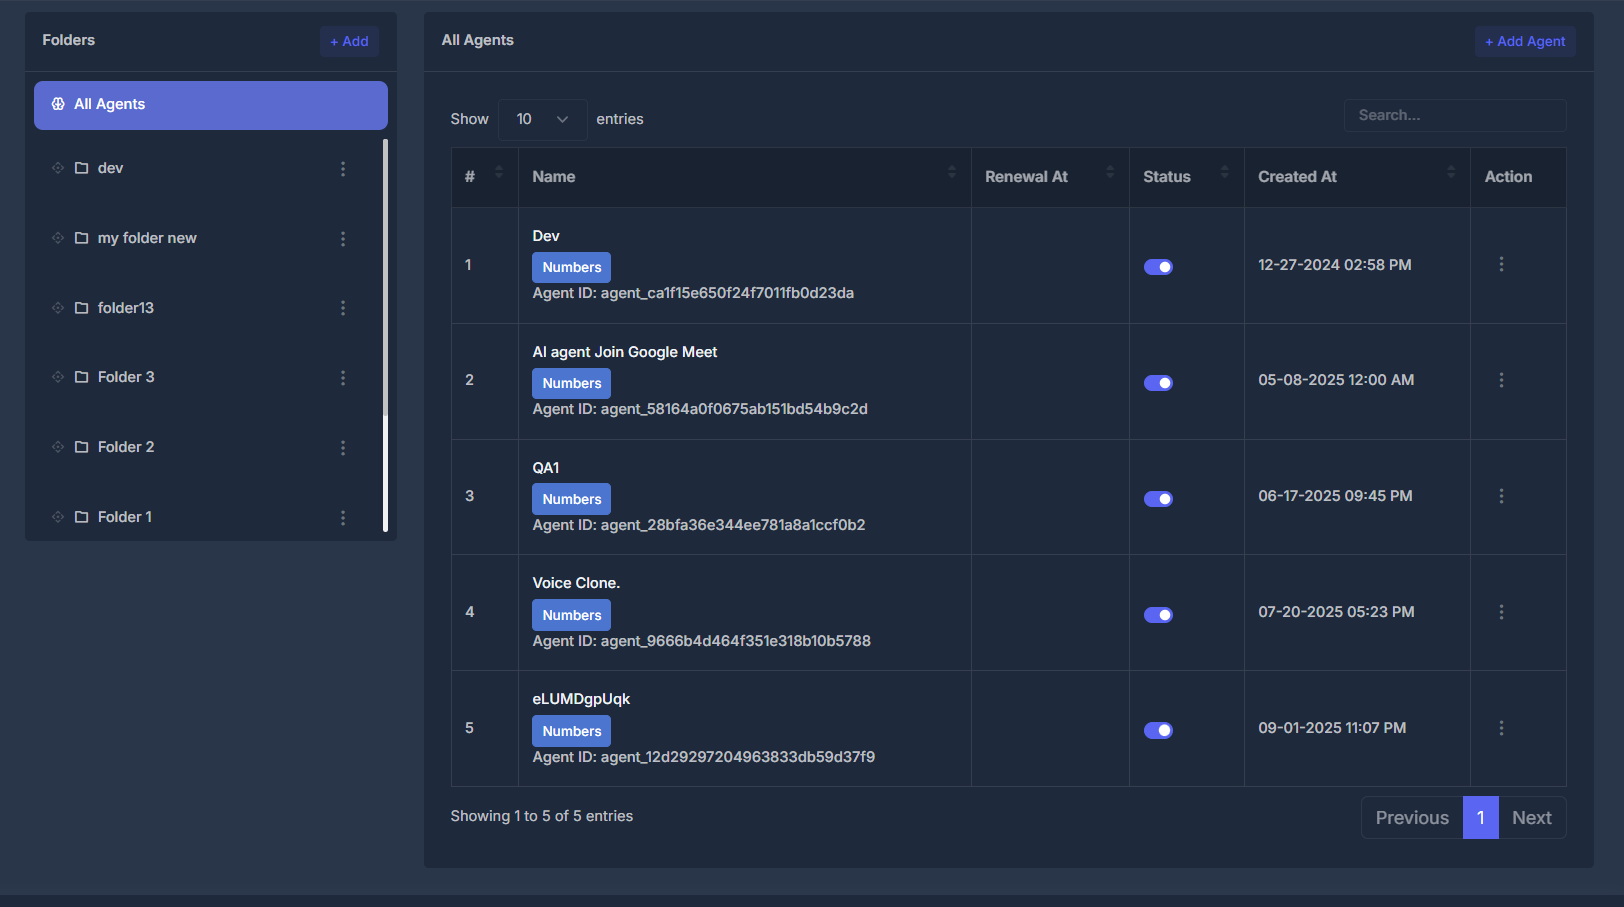Screen dimensions: 1624x907
Task: Click Numbers tag on Dev agent
Action: click(x=572, y=267)
